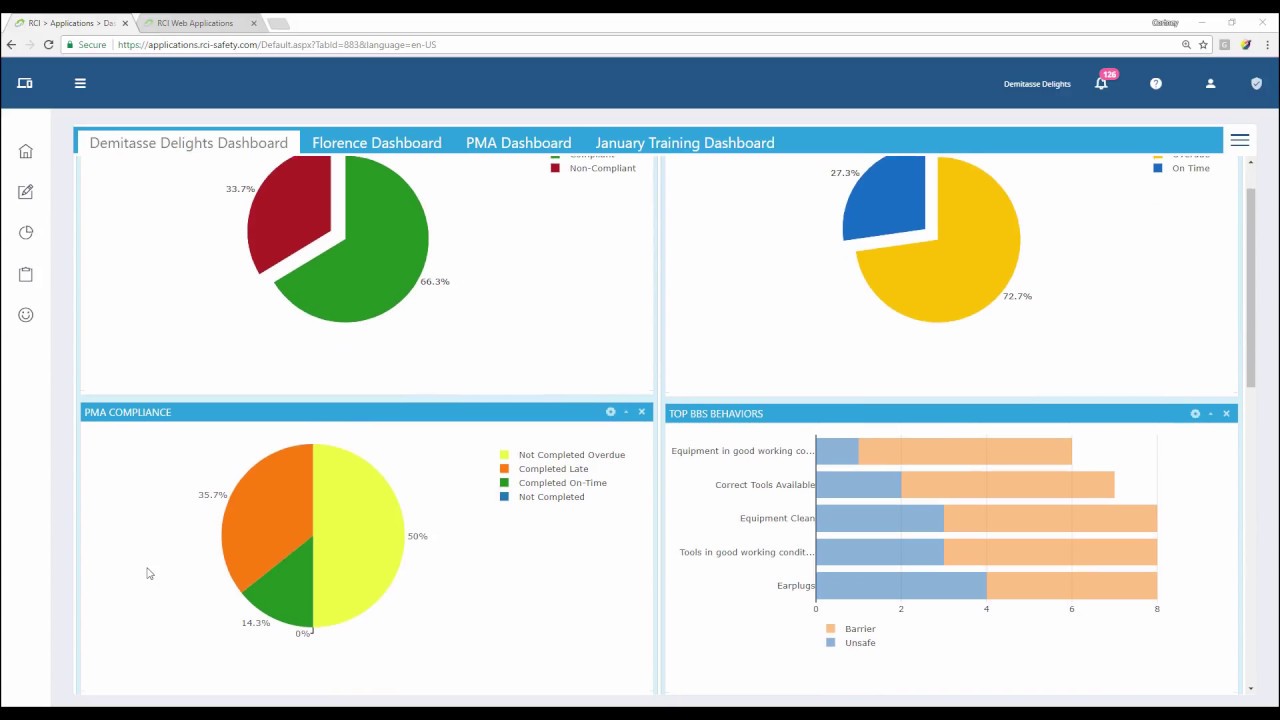Bookmark page with the star icon

1203,45
